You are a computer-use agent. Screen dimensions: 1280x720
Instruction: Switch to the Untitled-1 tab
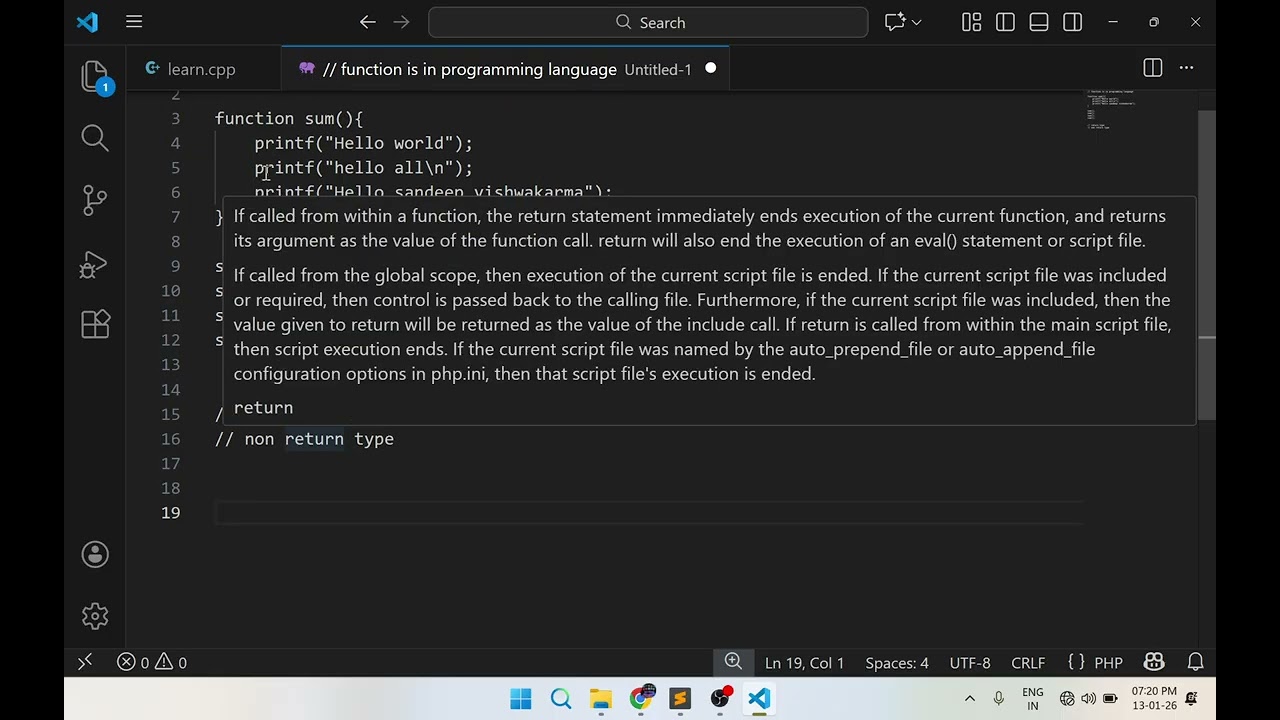(x=507, y=69)
